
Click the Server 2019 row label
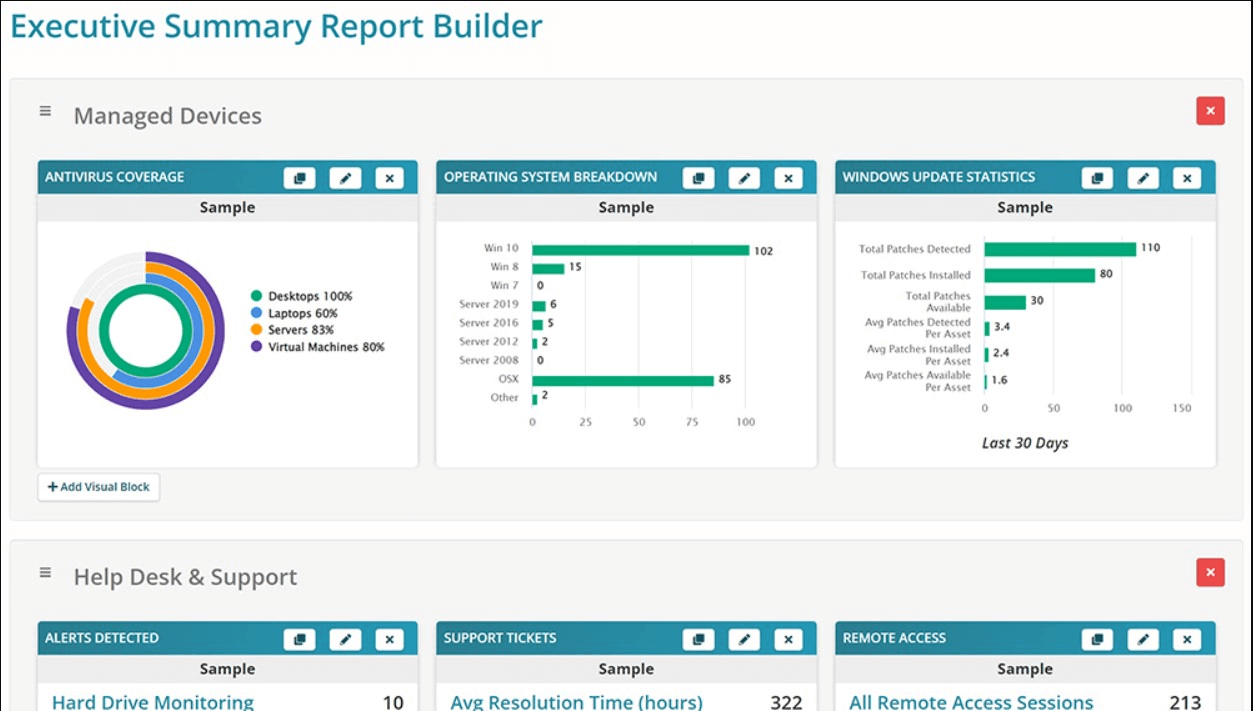[489, 304]
